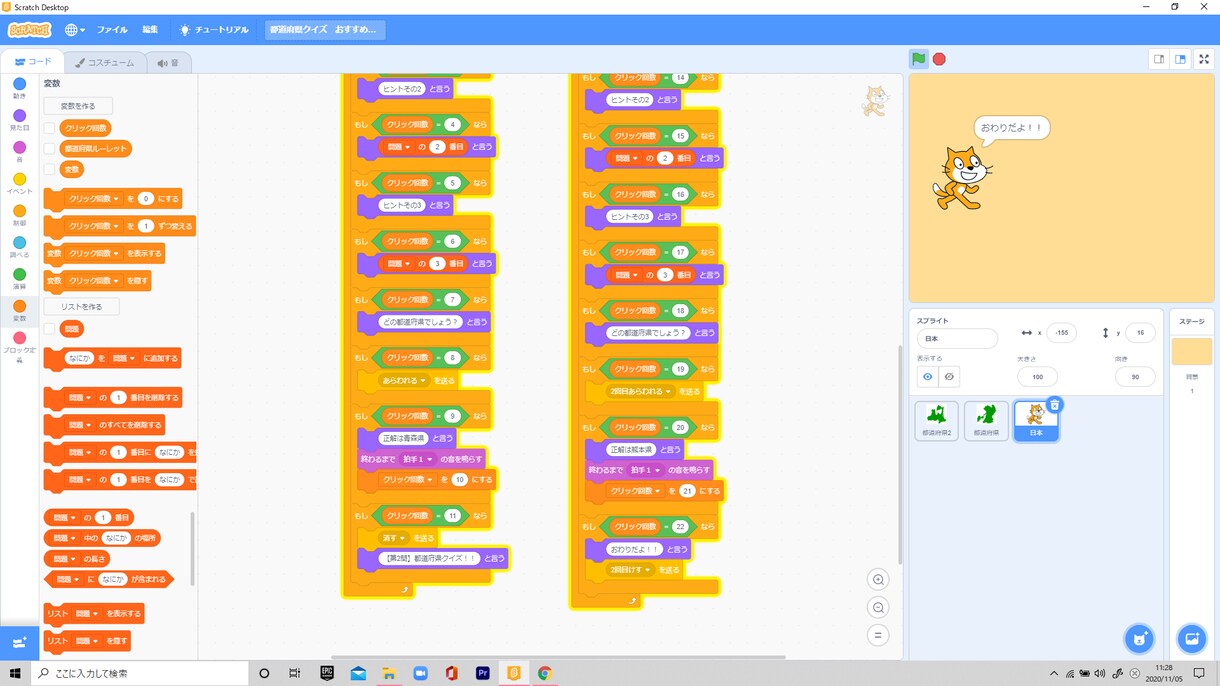Select the 演算 (Operators) block category
1220x686 pixels.
tap(19, 278)
